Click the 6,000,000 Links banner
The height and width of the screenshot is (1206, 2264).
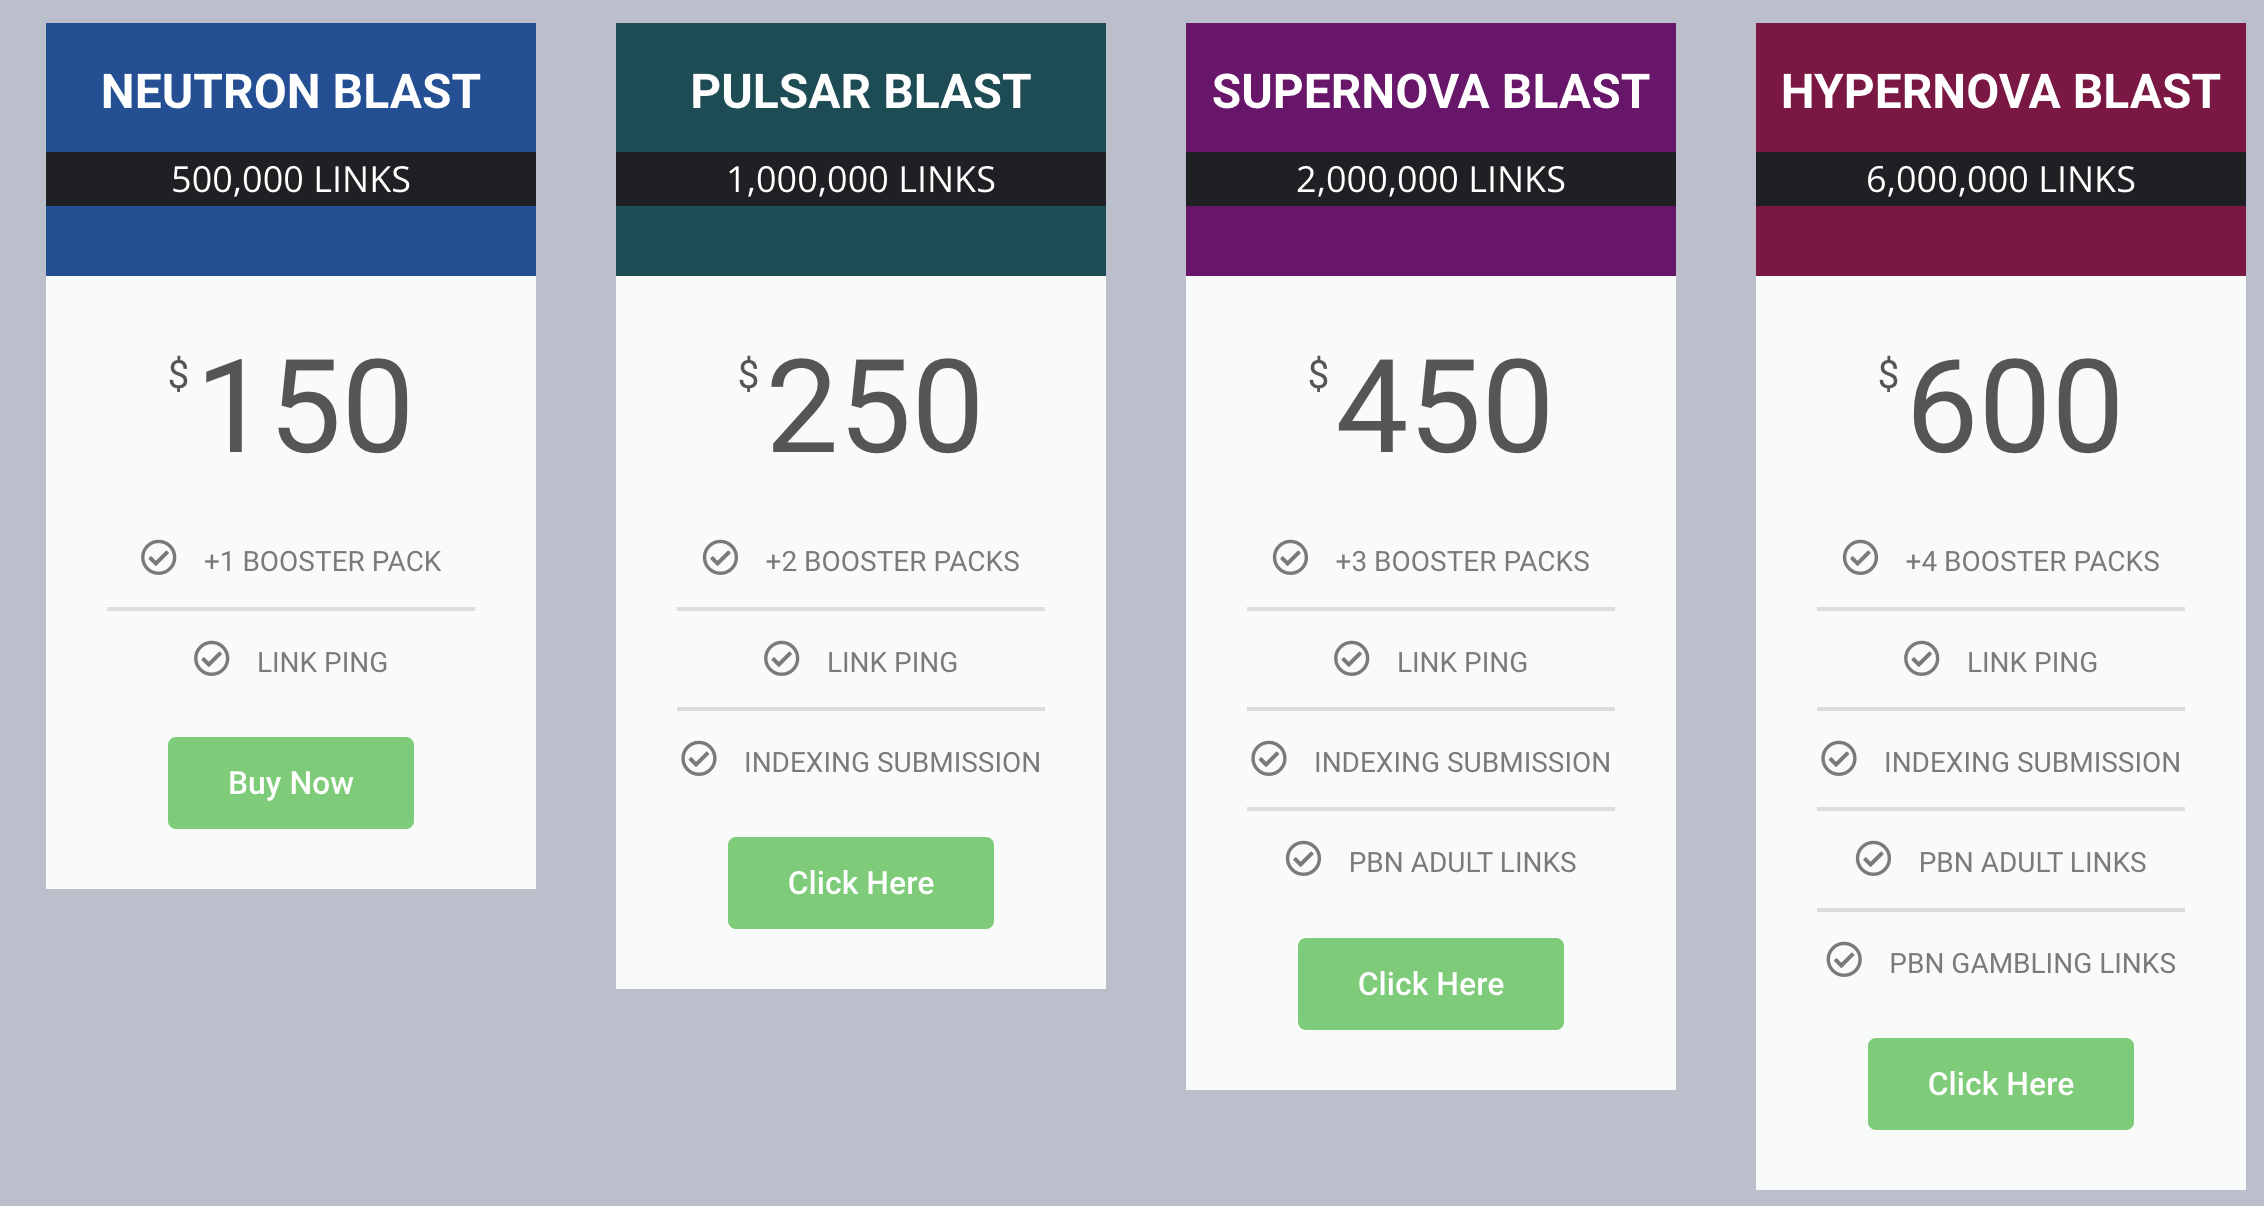pos(2000,180)
